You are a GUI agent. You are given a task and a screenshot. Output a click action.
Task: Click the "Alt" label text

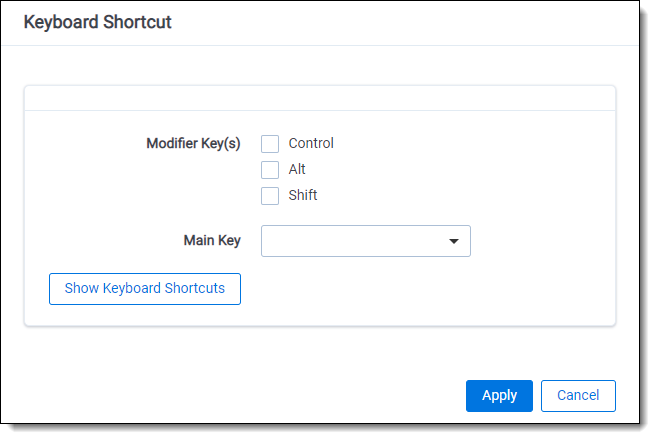point(297,169)
